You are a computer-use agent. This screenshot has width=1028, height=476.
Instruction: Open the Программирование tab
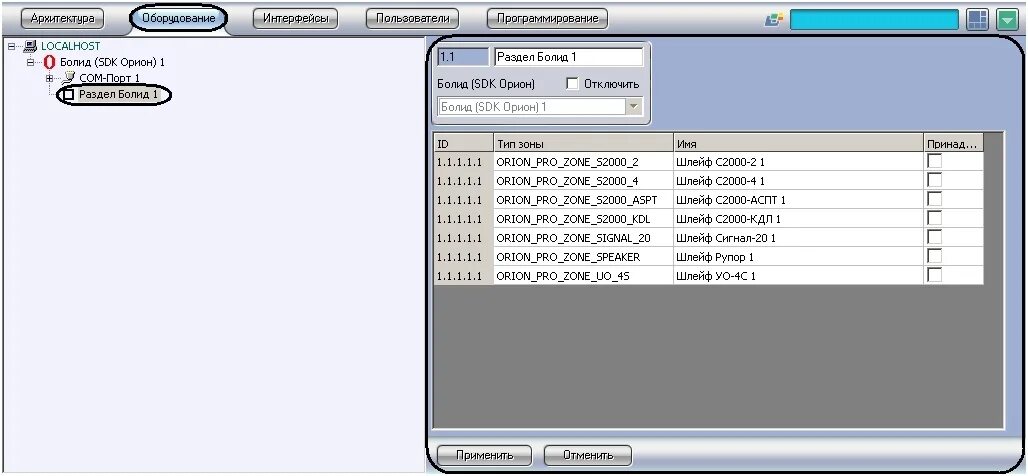point(547,18)
